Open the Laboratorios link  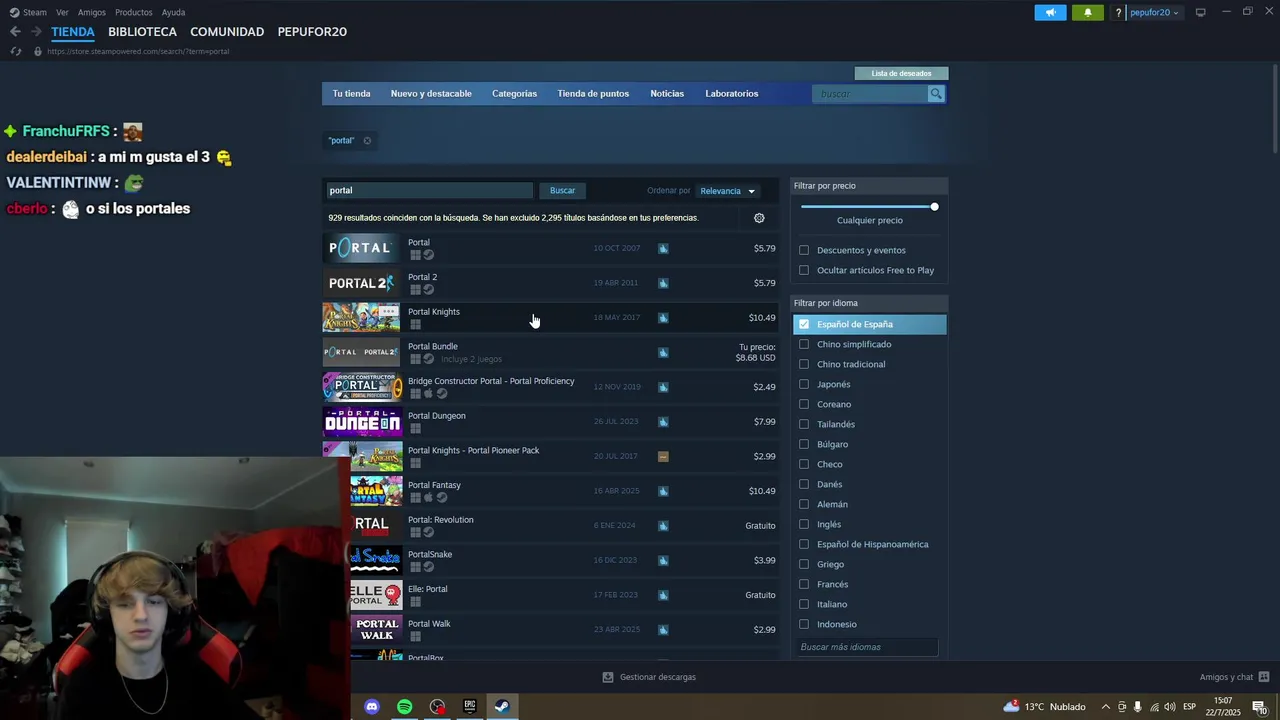731,94
